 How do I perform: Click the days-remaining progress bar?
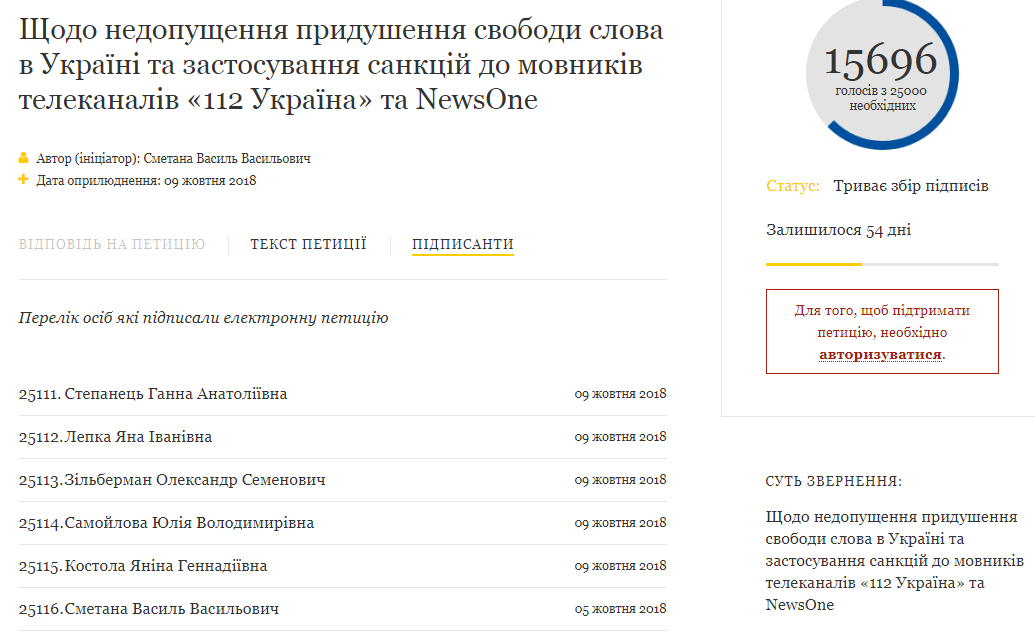click(x=881, y=264)
